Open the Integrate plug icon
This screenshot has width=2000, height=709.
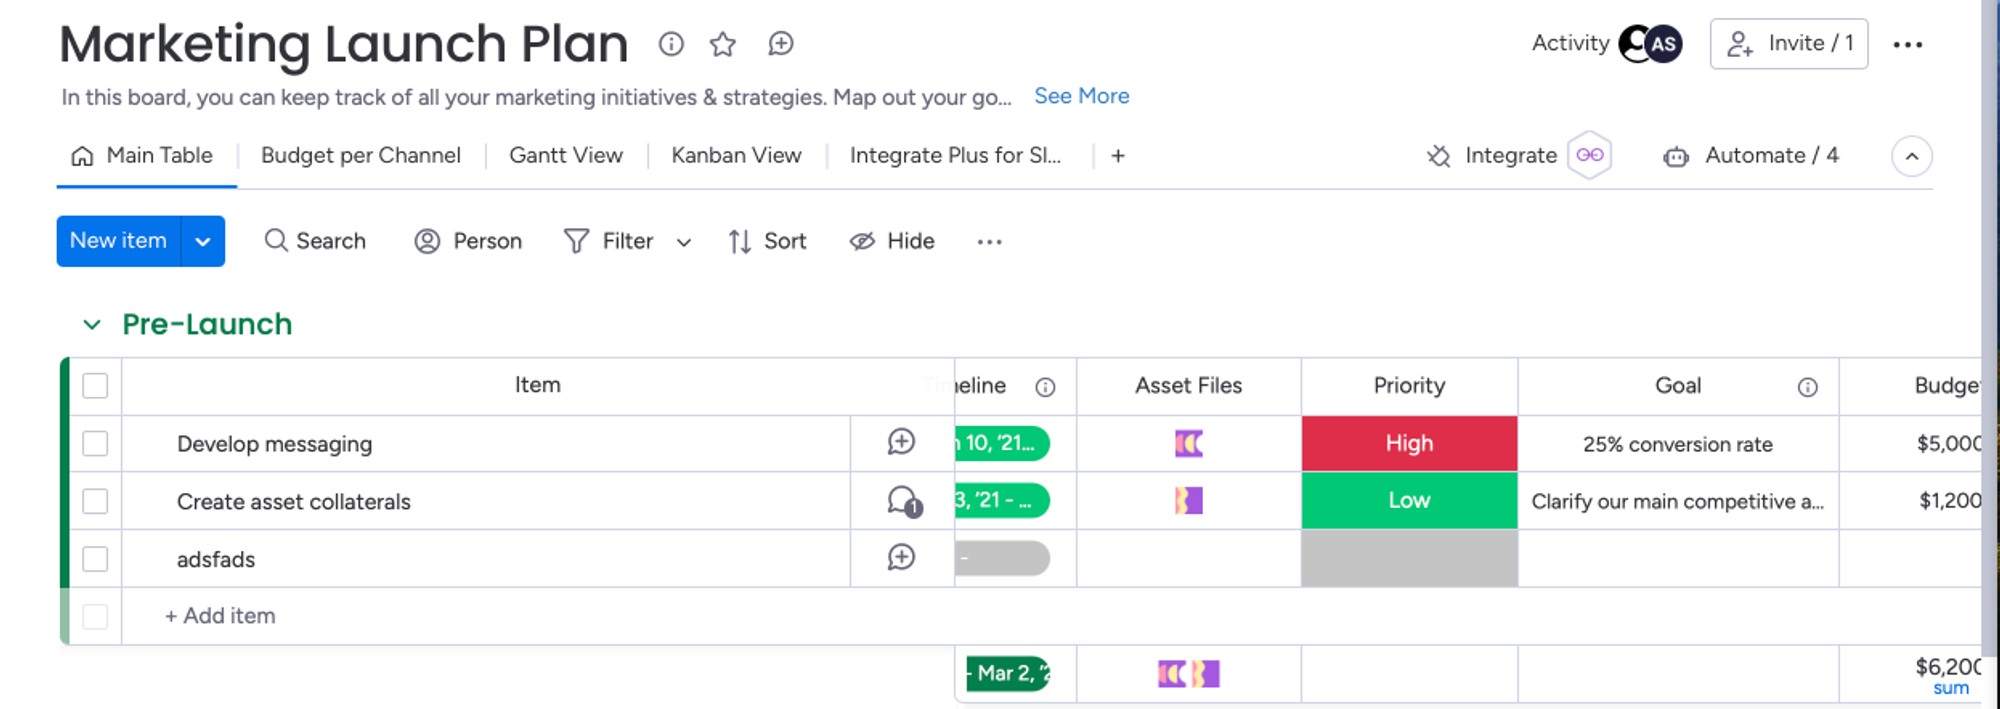tap(1438, 156)
